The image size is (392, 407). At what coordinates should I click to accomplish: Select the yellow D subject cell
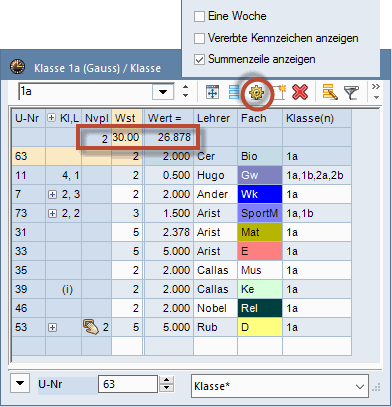coord(260,327)
